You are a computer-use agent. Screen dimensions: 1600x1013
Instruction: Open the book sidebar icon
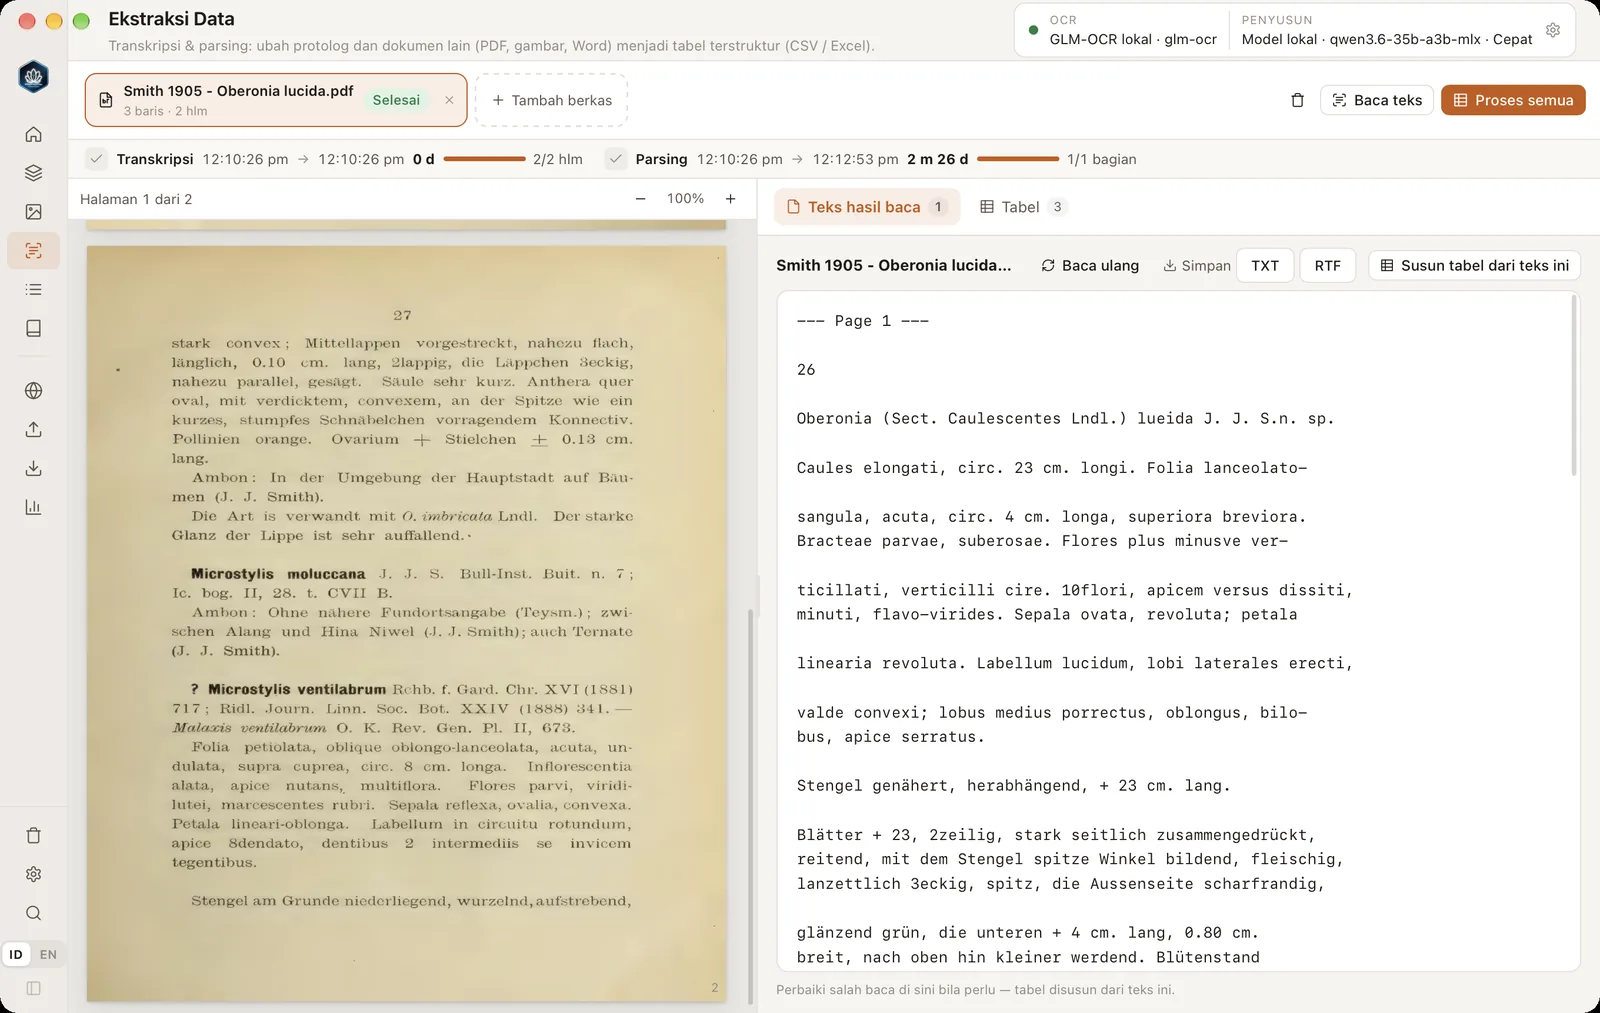[x=33, y=329]
